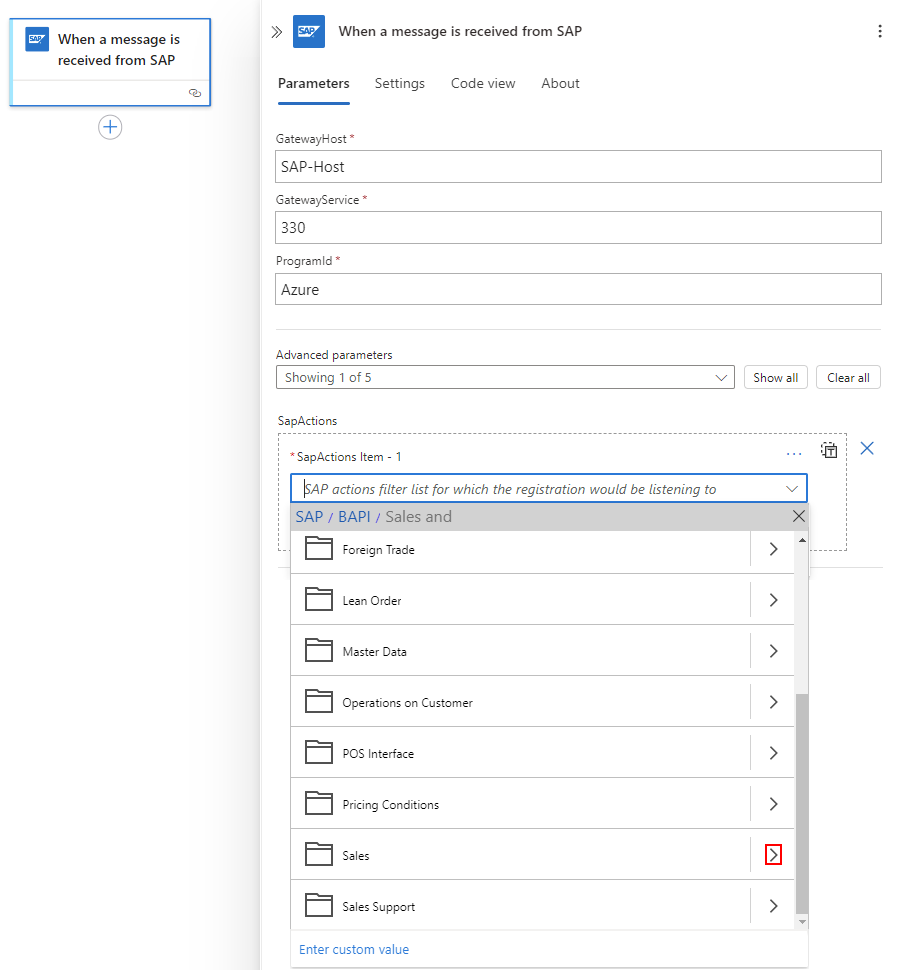Remove SapActions Item 1 with the X
The height and width of the screenshot is (970, 900).
pyautogui.click(x=867, y=449)
